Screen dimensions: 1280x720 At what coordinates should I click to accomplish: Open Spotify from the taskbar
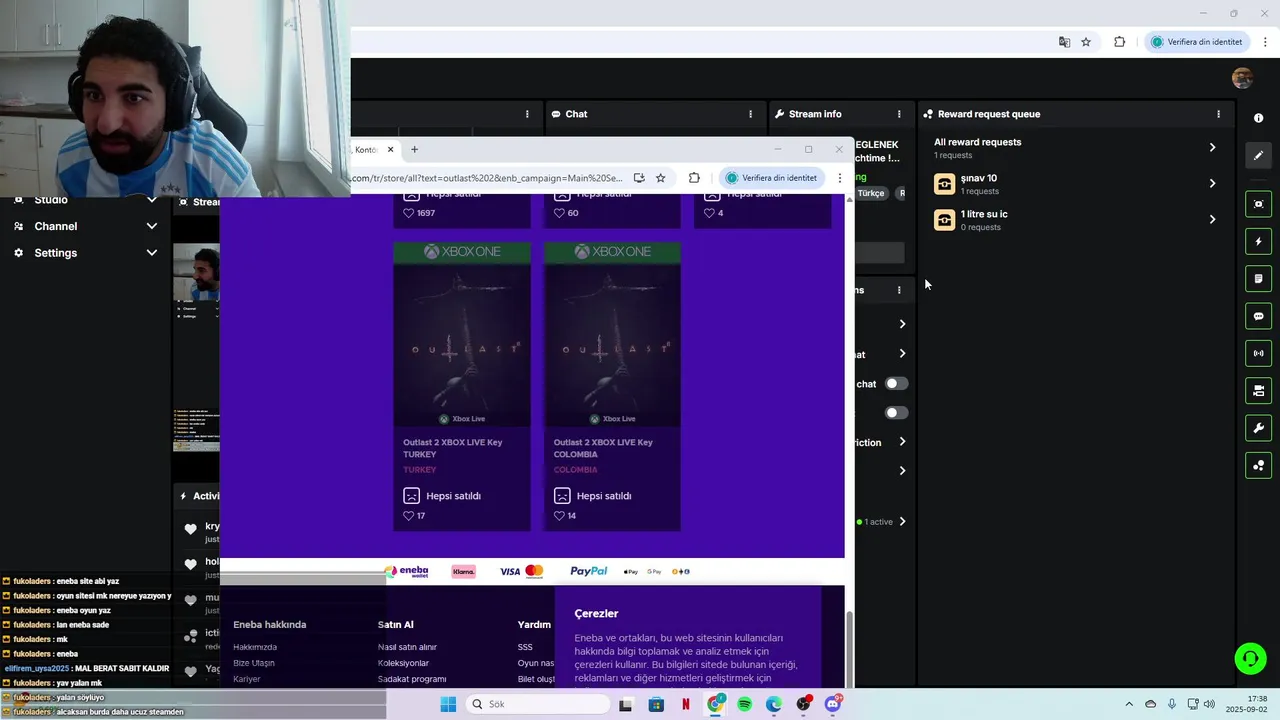[x=744, y=704]
